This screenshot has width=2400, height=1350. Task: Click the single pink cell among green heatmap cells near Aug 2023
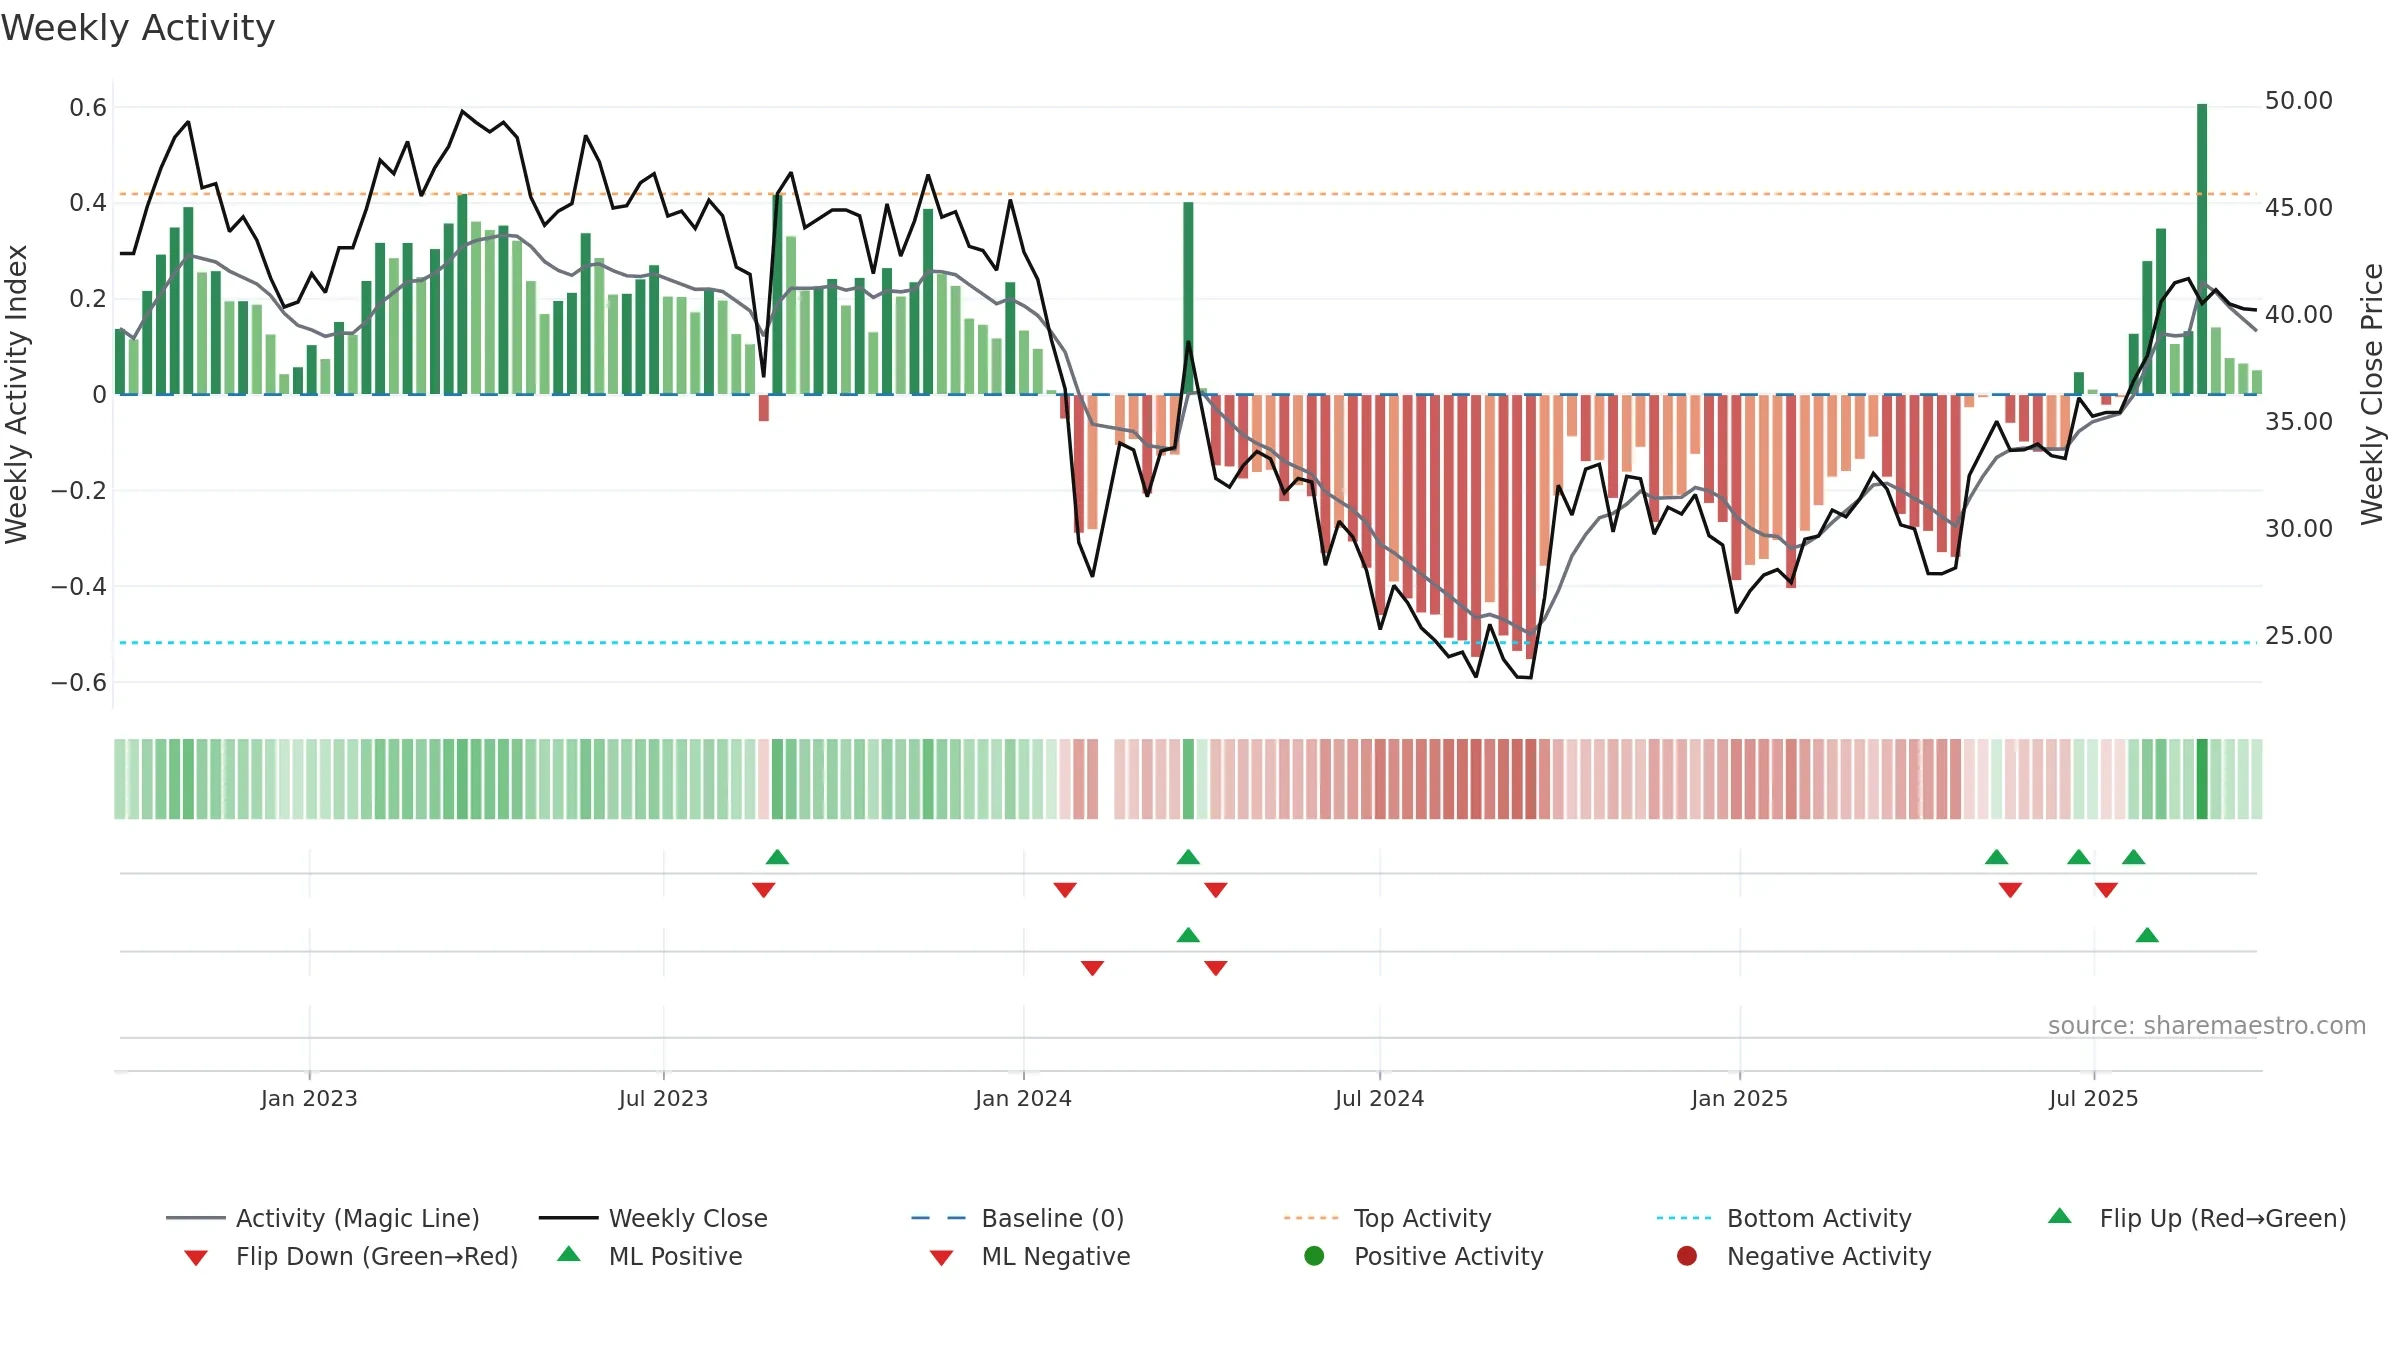click(x=764, y=779)
